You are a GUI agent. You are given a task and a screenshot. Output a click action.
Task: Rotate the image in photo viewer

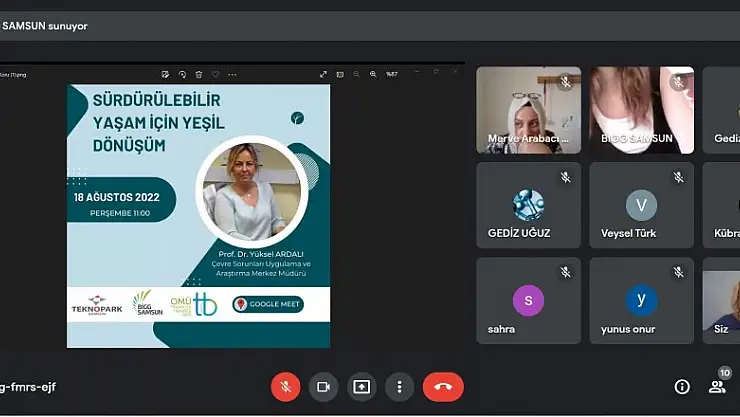click(182, 74)
